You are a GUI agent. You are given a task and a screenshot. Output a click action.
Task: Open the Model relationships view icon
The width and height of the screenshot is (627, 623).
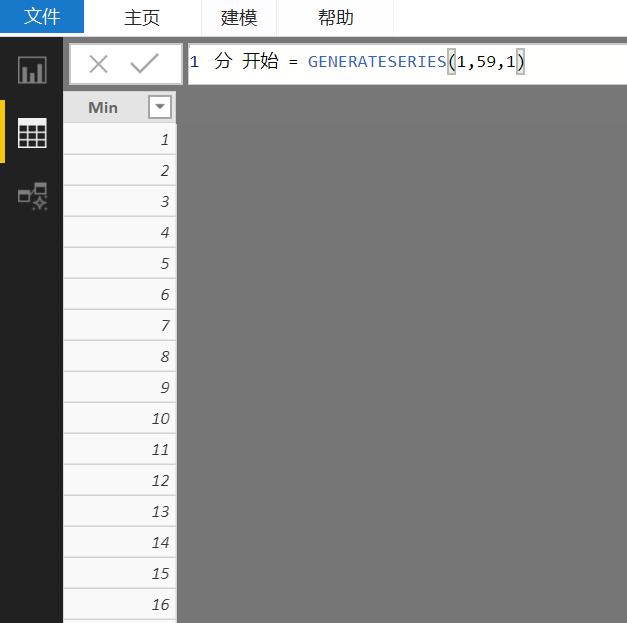click(33, 196)
